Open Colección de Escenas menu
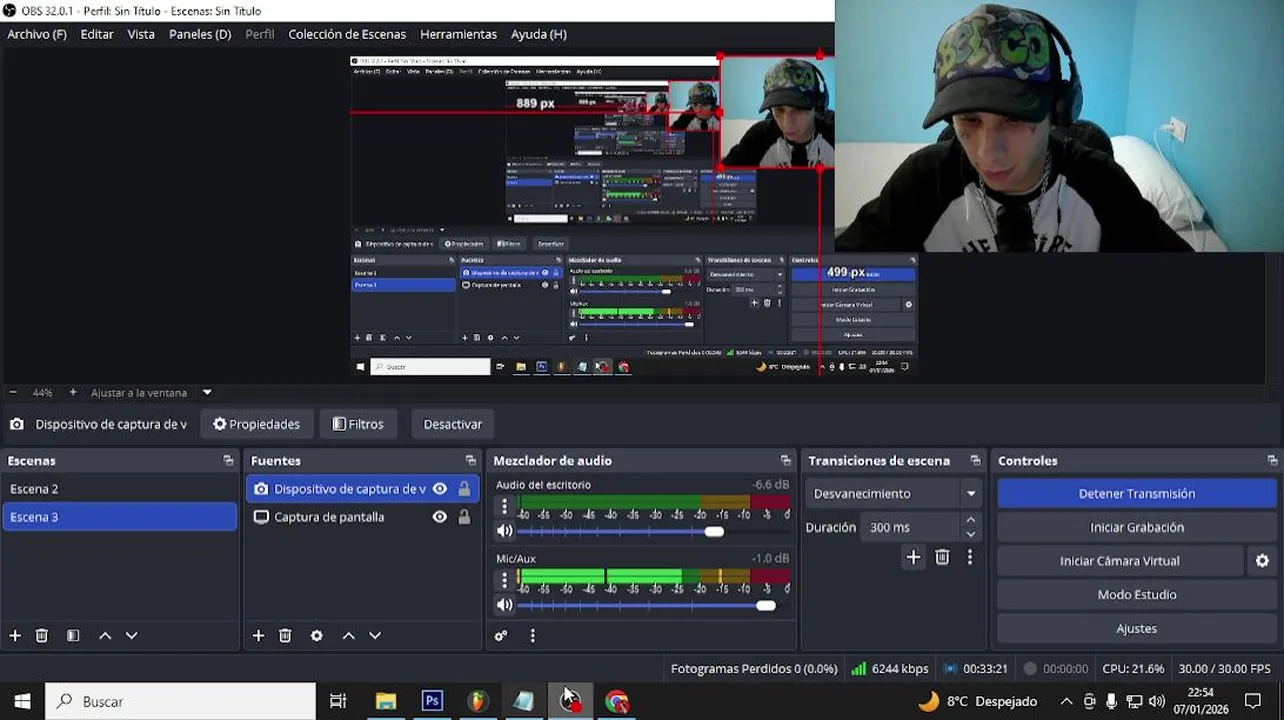The image size is (1284, 720). point(347,34)
